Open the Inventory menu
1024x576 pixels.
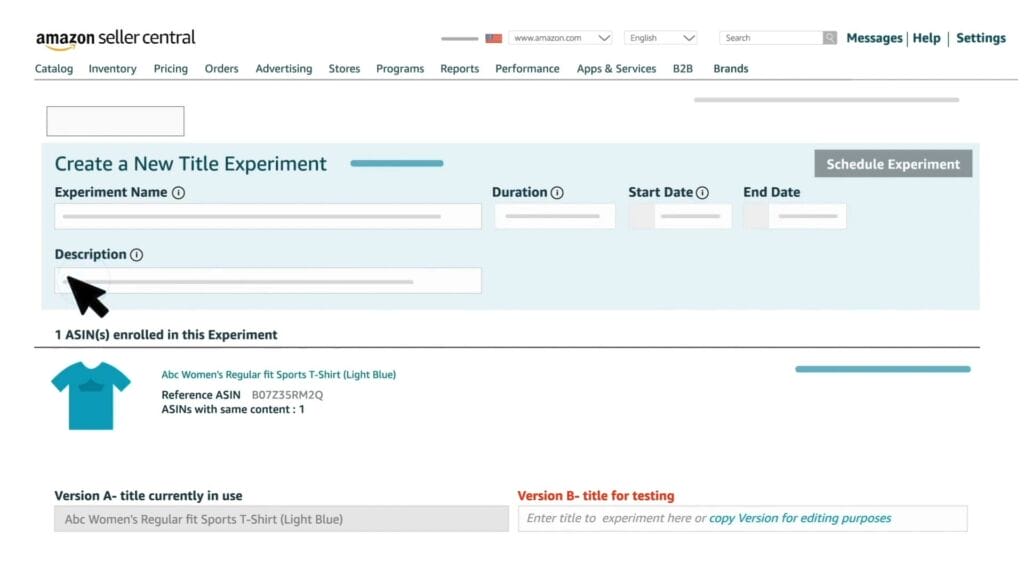tap(112, 69)
